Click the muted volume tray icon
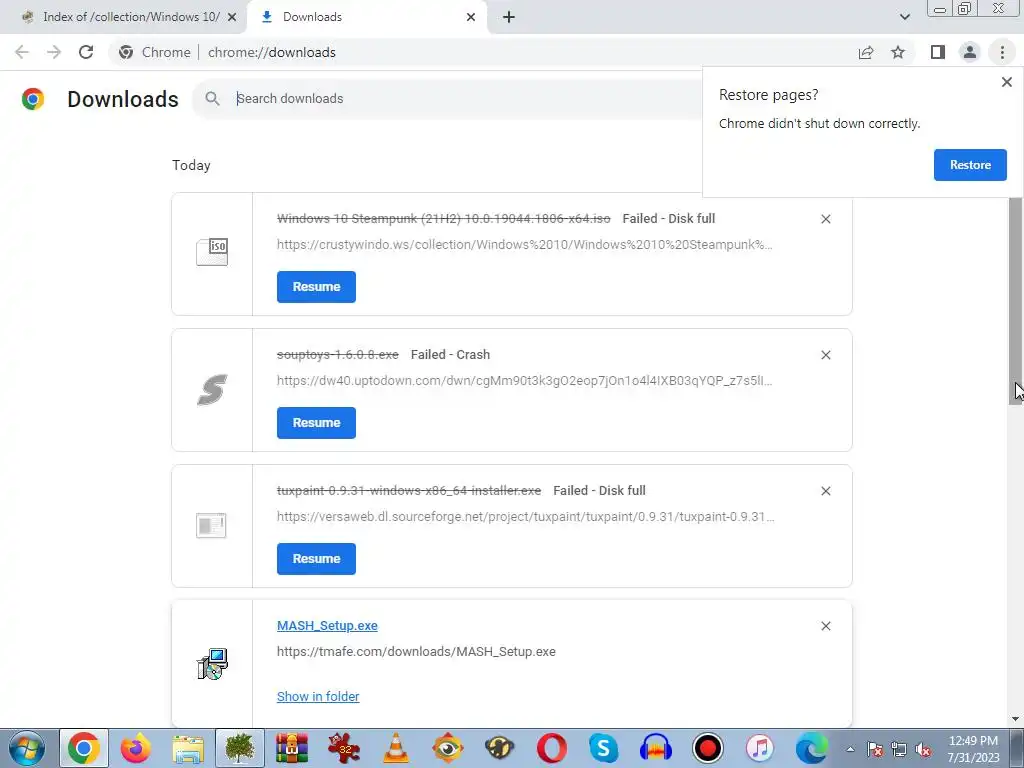This screenshot has width=1024, height=768. tap(923, 749)
